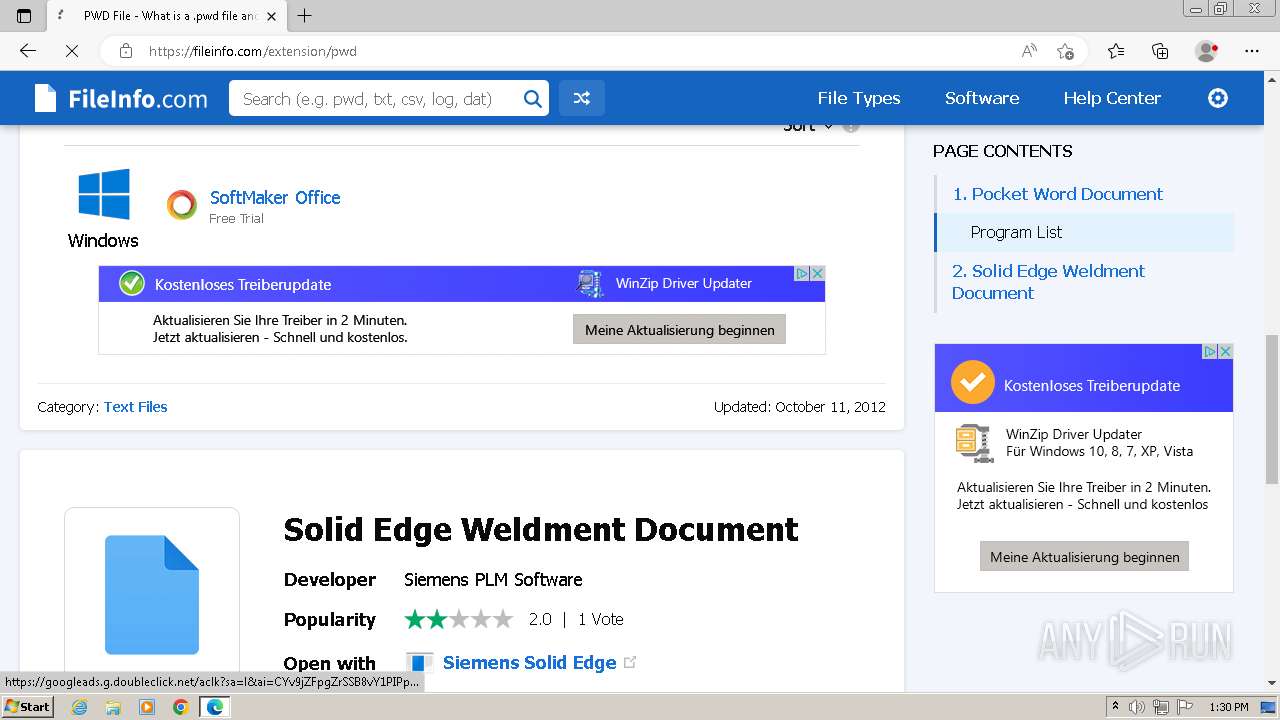This screenshot has width=1280, height=720.
Task: Click the Windows platform logo
Action: click(104, 194)
